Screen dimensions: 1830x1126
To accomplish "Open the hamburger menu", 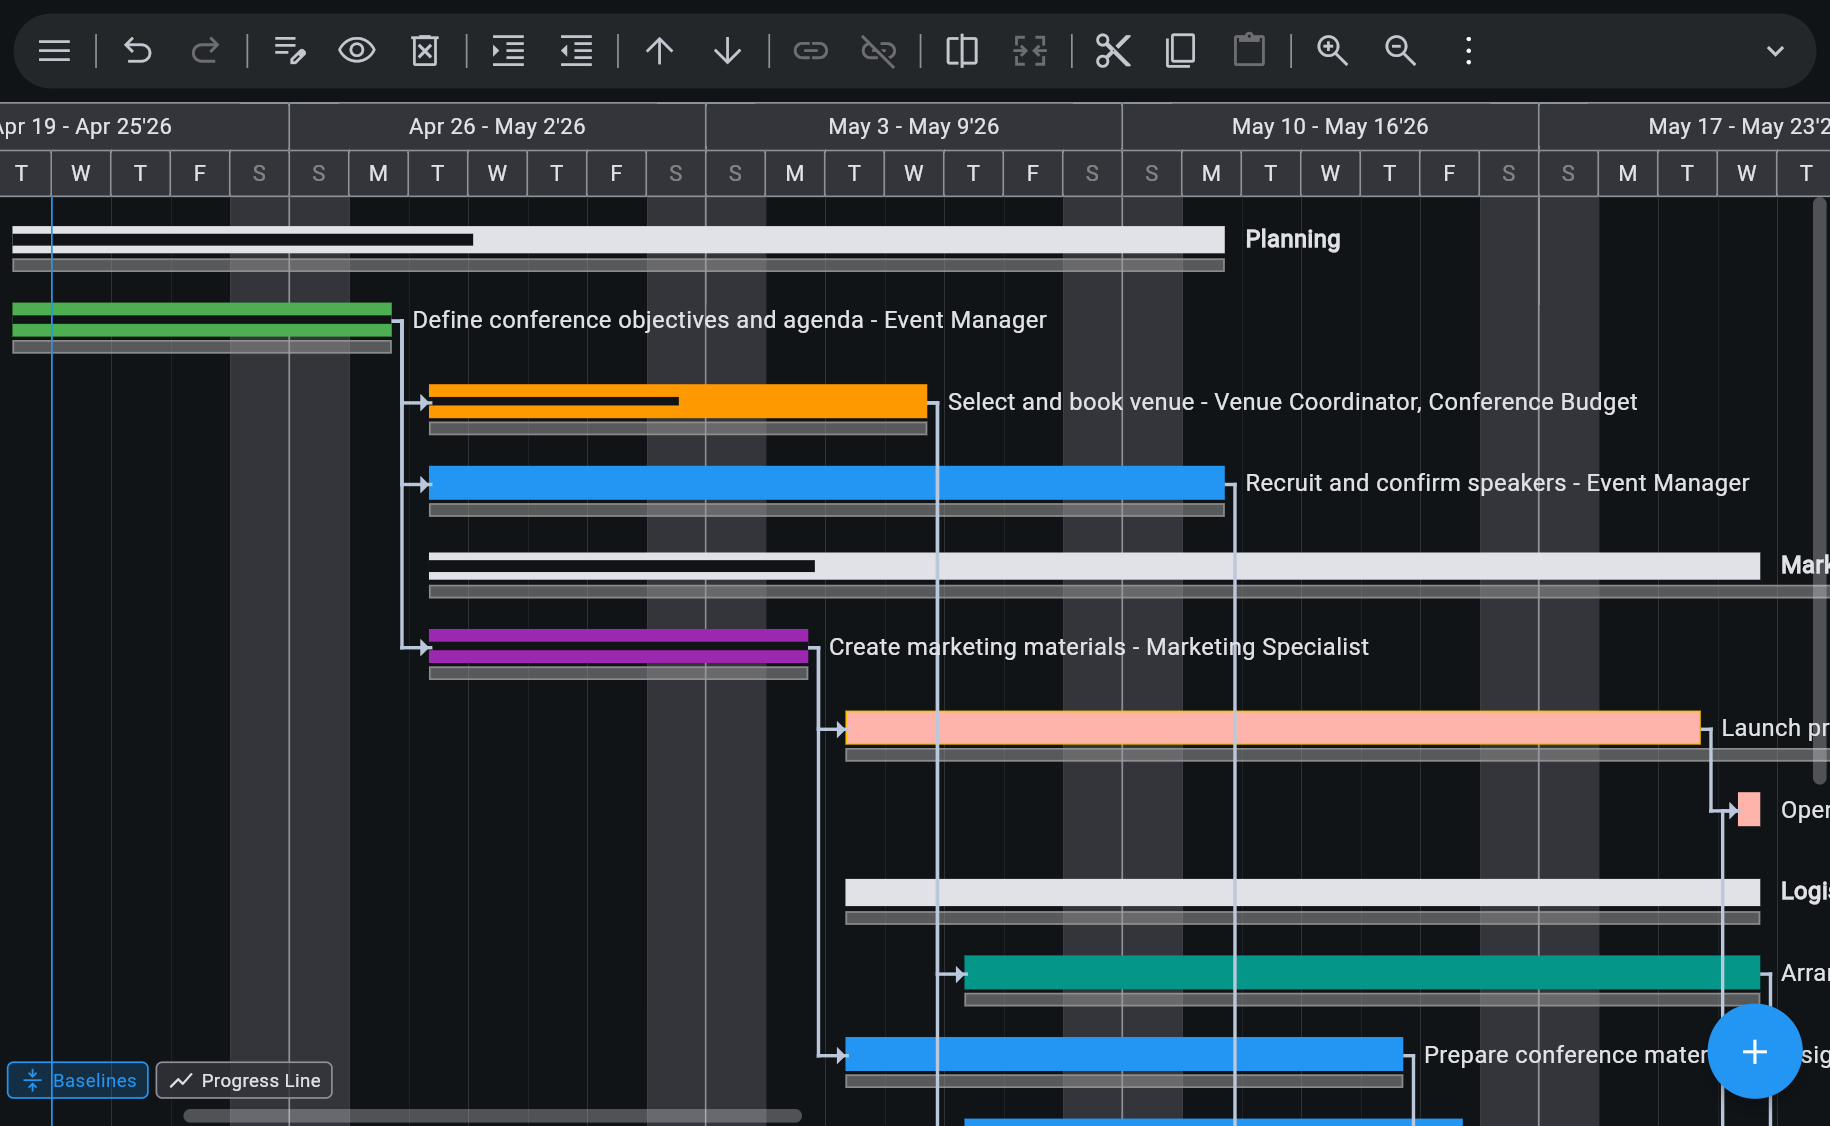I will [53, 50].
